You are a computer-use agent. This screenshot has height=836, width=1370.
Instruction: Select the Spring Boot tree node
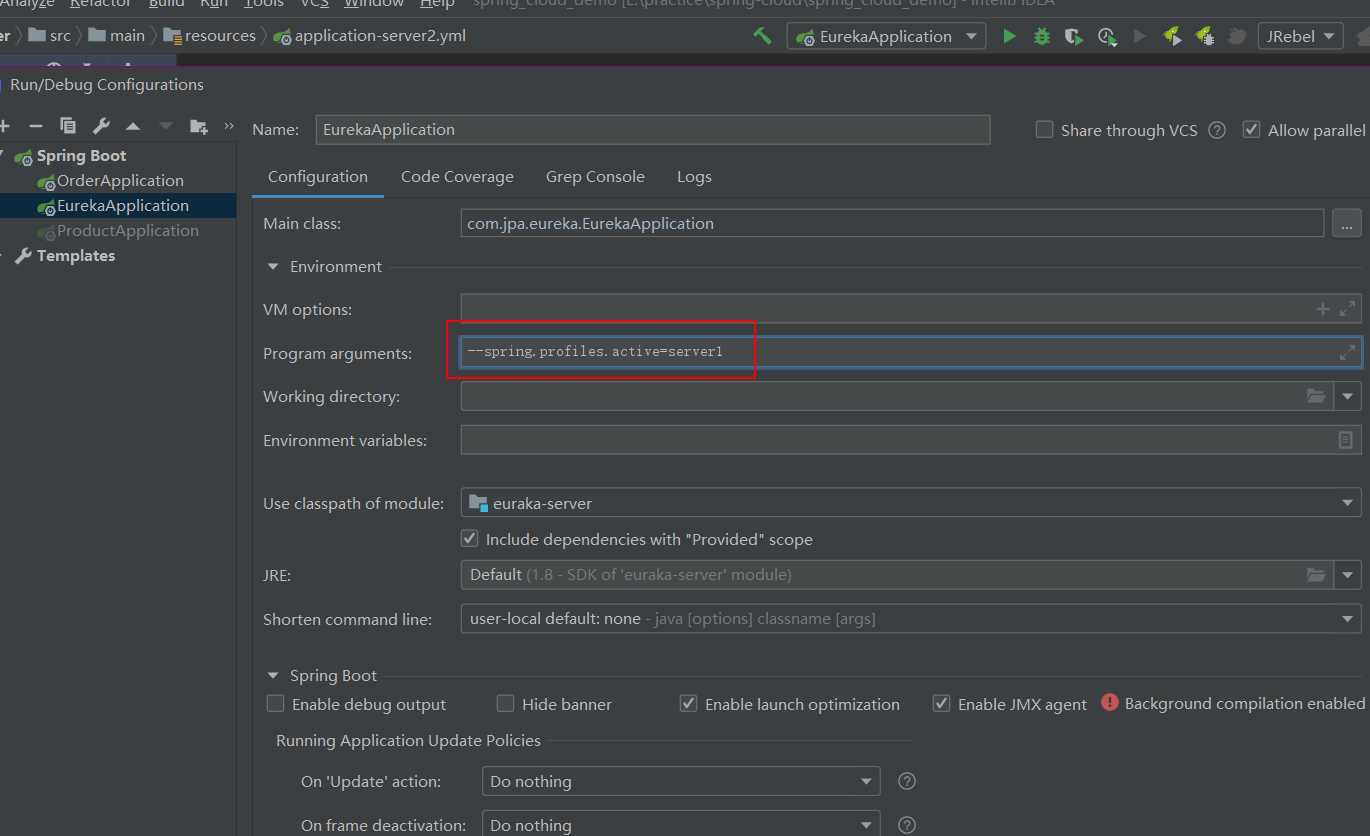tap(81, 156)
